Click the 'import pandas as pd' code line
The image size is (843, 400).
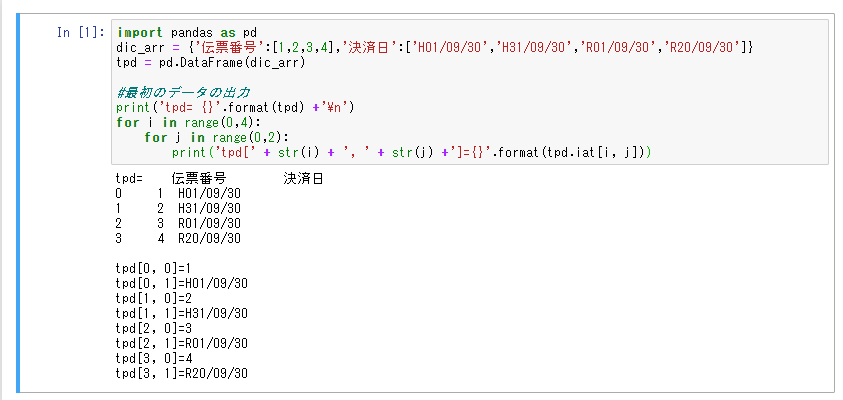point(187,33)
